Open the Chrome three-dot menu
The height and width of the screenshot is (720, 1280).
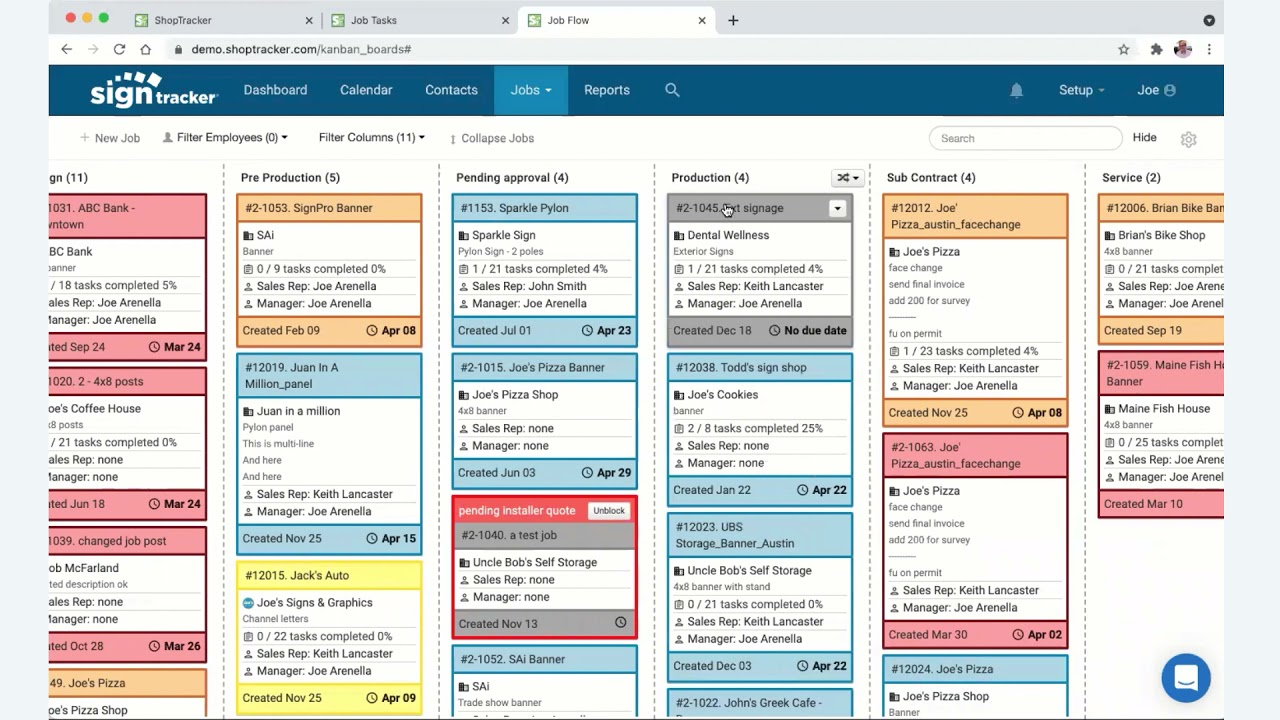point(1209,49)
